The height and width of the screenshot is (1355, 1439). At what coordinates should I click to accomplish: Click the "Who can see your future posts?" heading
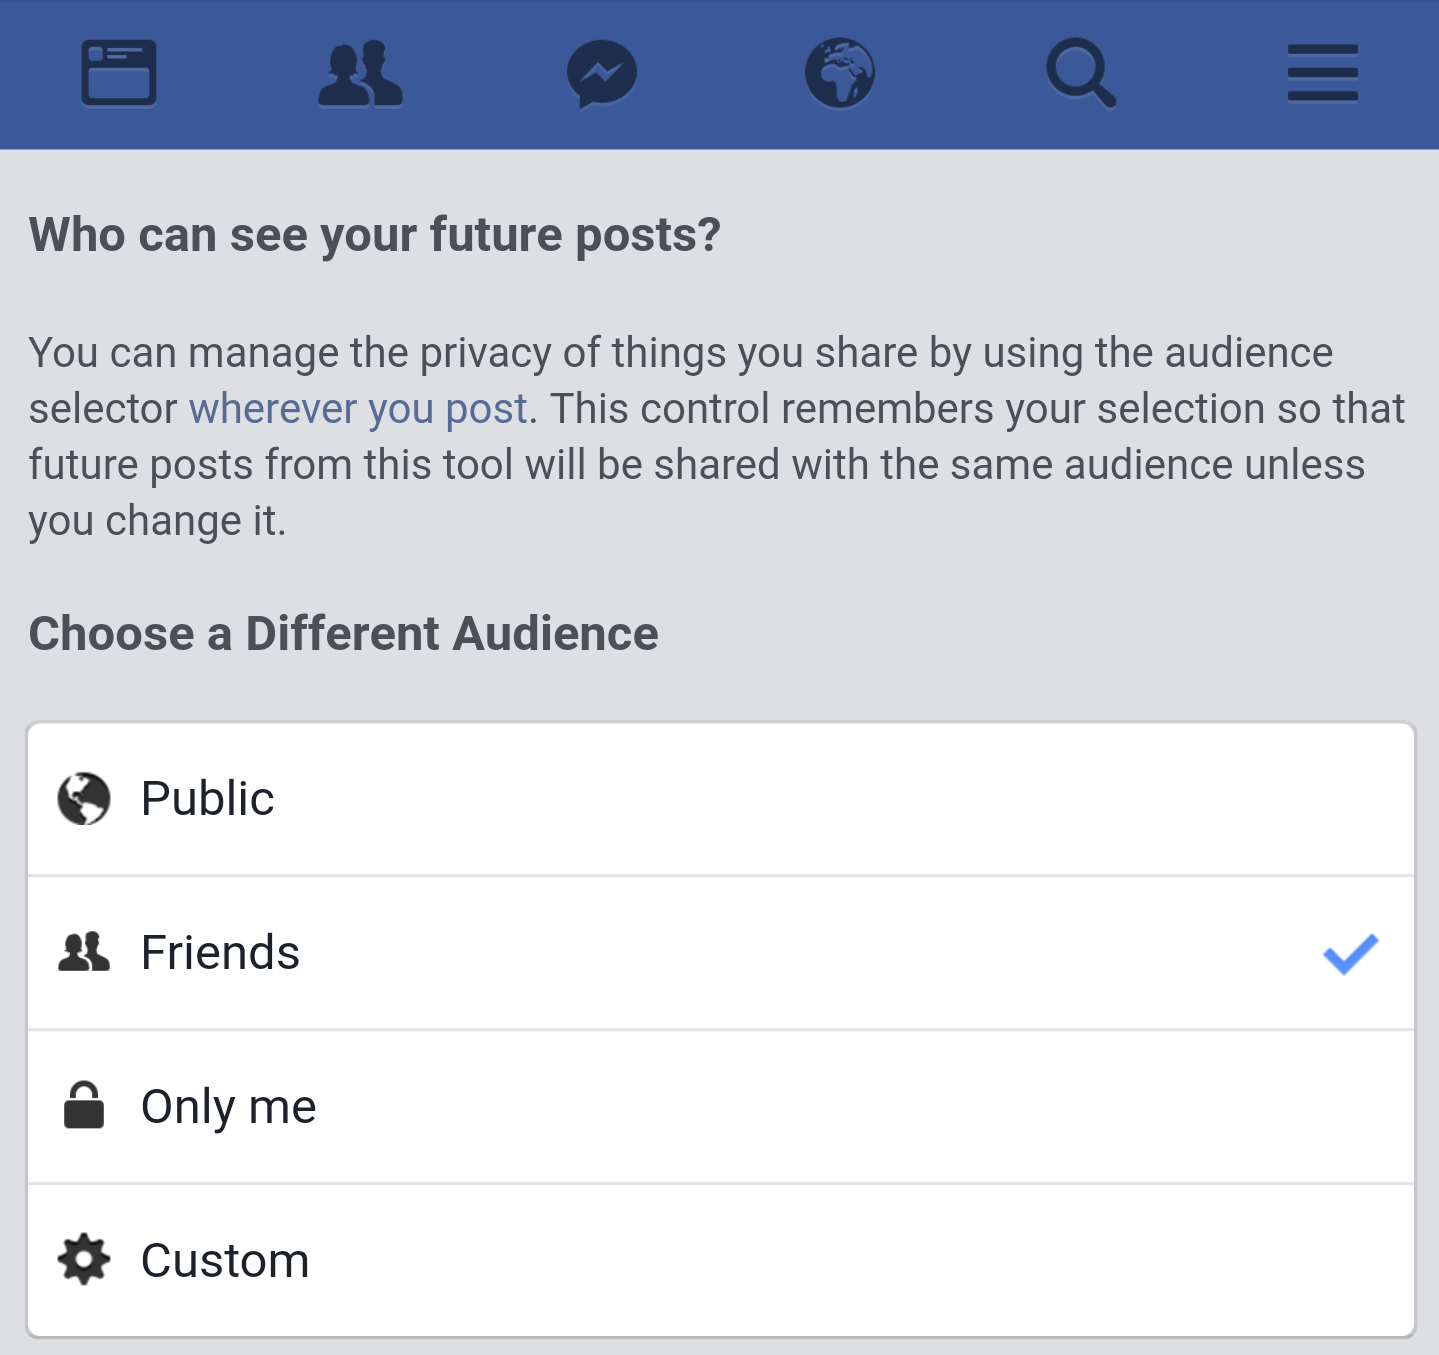[x=375, y=233]
